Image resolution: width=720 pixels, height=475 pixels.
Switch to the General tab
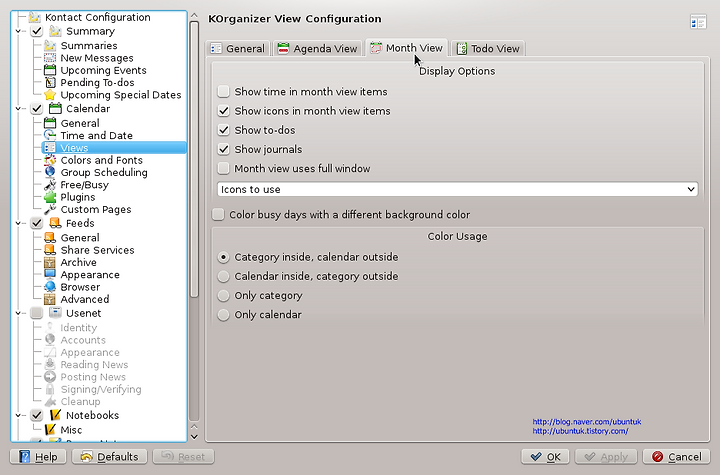pyautogui.click(x=238, y=49)
